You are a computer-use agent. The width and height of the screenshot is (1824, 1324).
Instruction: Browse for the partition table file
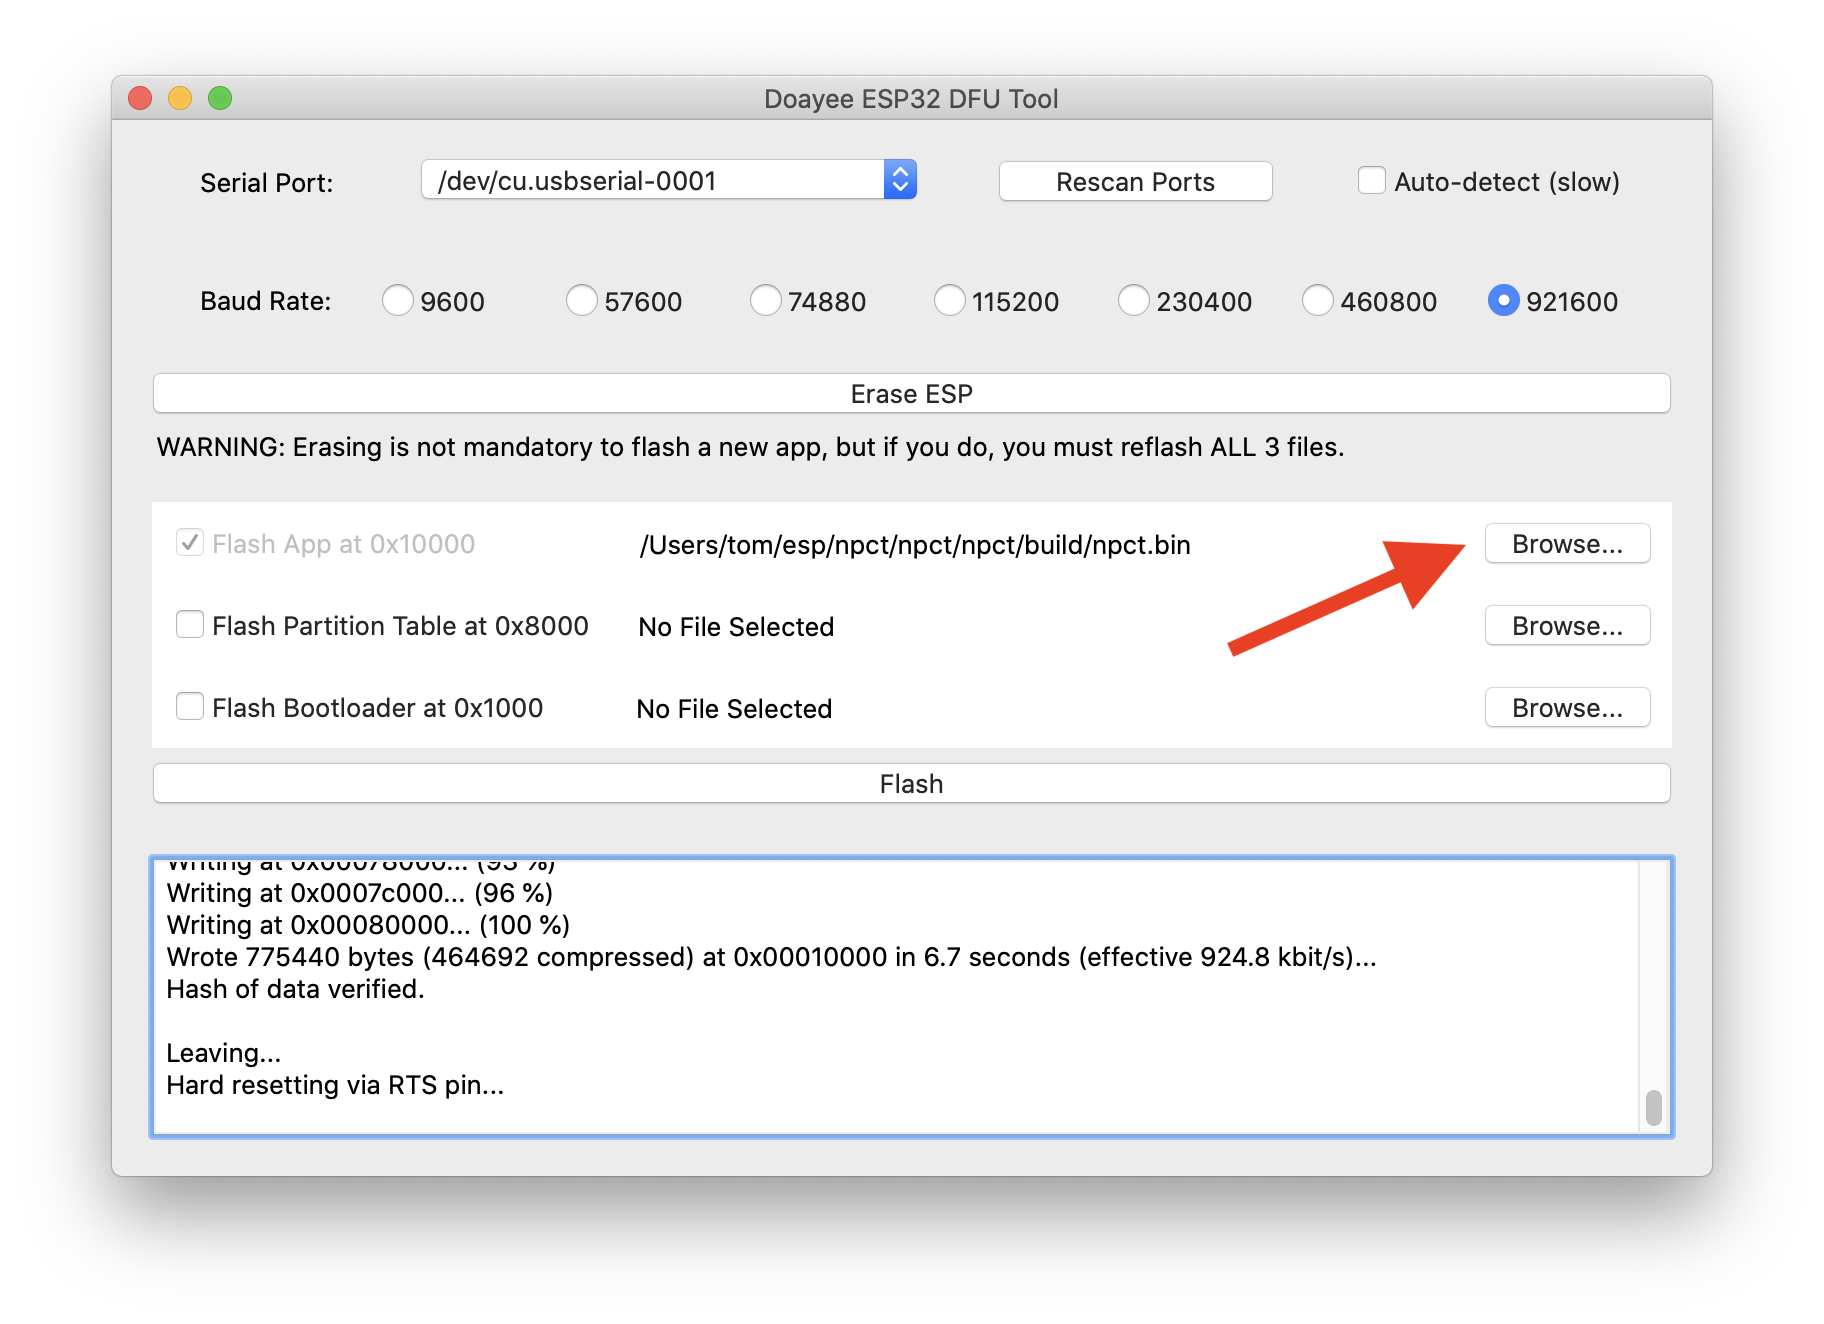pos(1567,625)
